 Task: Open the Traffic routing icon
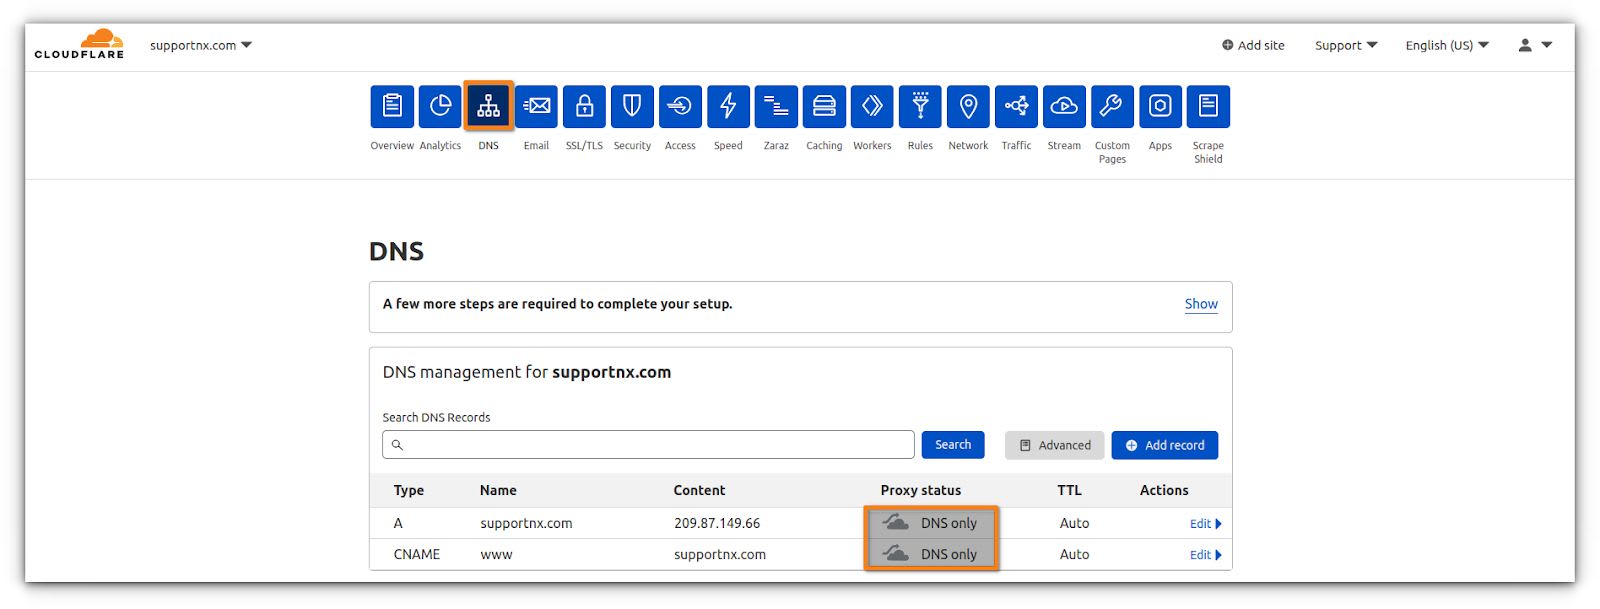pyautogui.click(x=1016, y=106)
